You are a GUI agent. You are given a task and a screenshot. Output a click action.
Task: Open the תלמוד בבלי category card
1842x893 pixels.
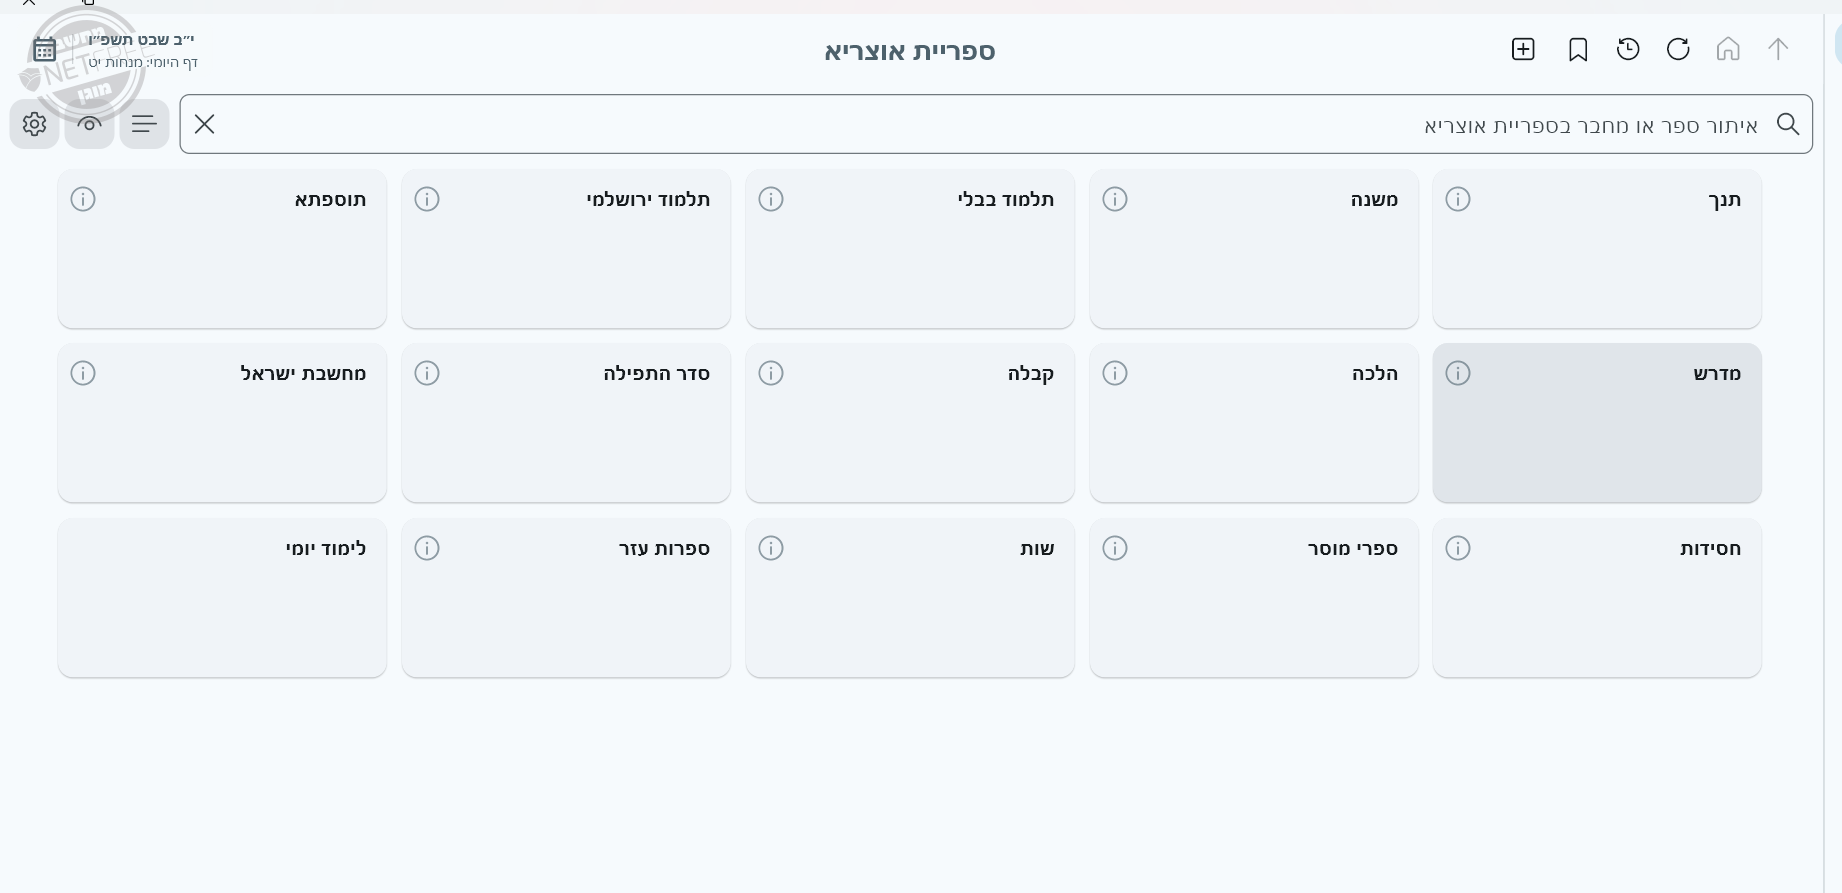coord(909,250)
